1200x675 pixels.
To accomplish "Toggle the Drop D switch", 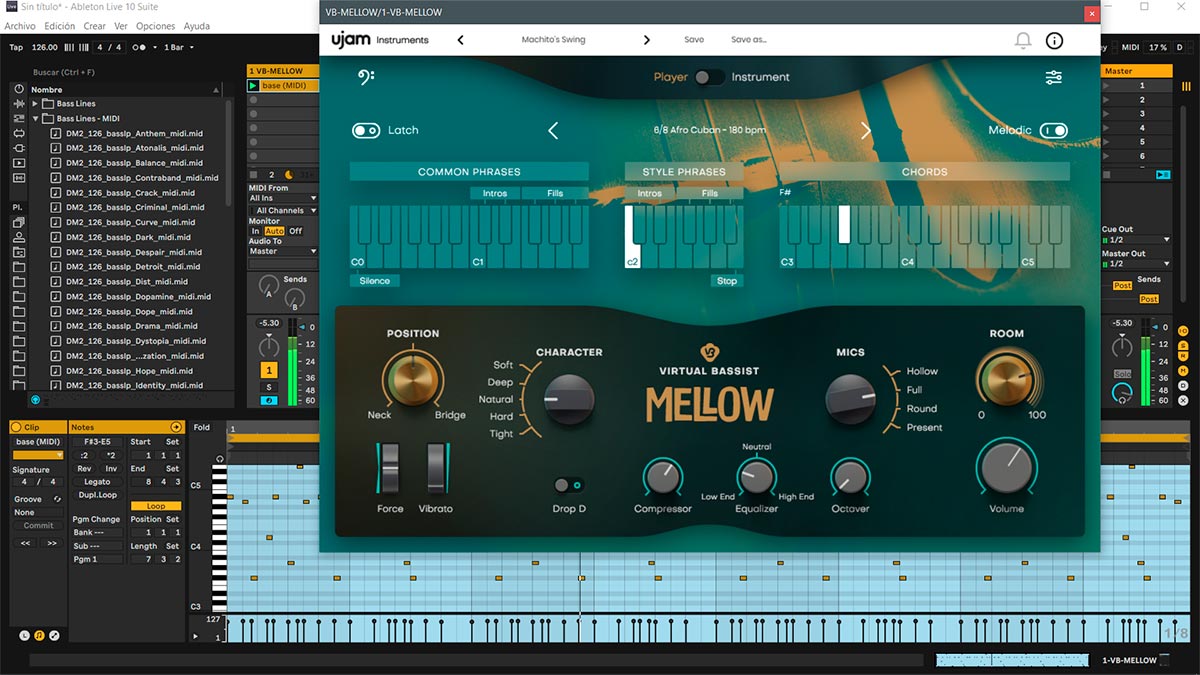I will click(568, 485).
